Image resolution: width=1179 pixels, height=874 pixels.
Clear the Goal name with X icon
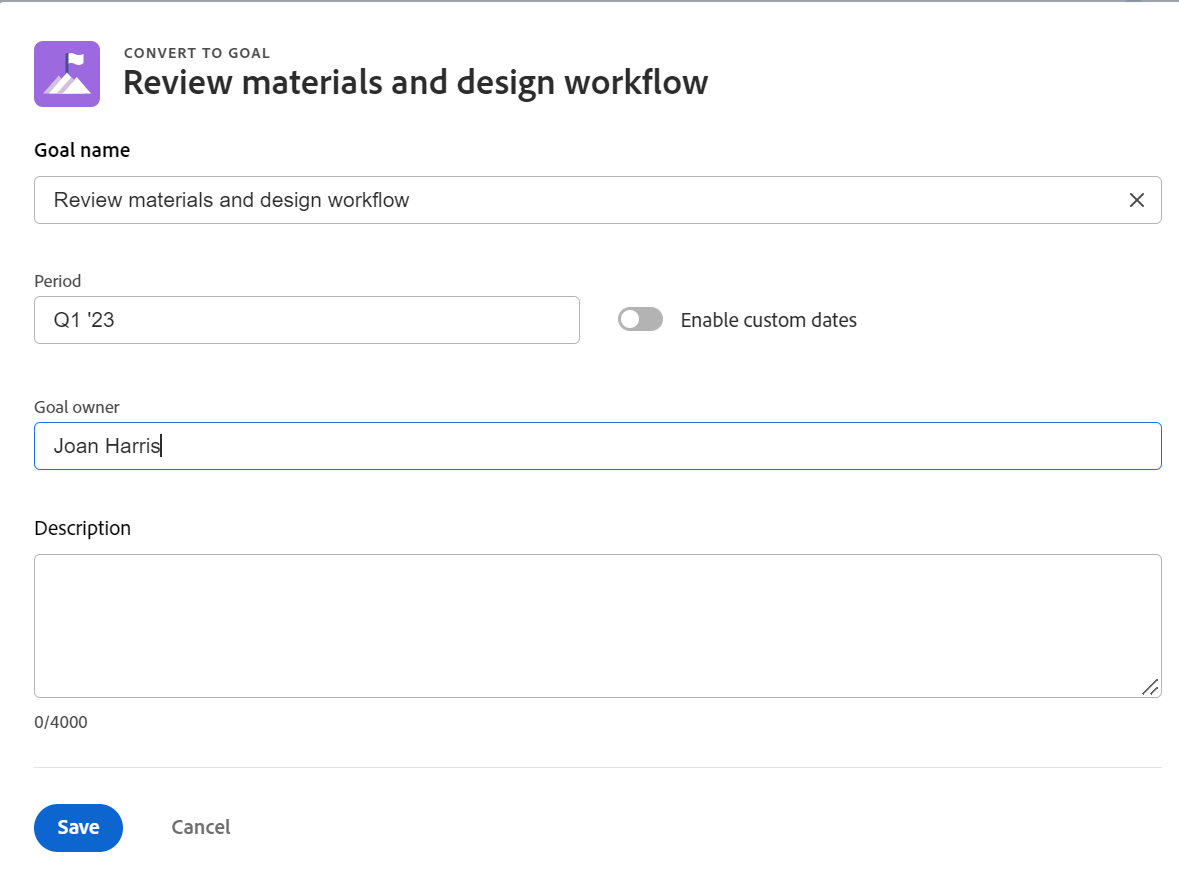click(x=1136, y=200)
